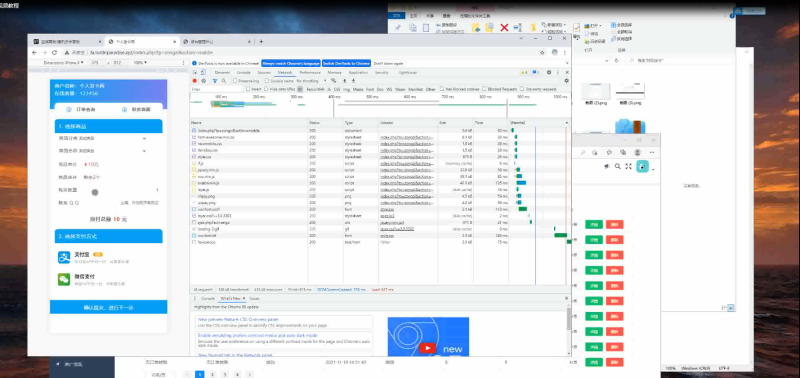Switch to the Console tab in DevTools

coord(243,72)
